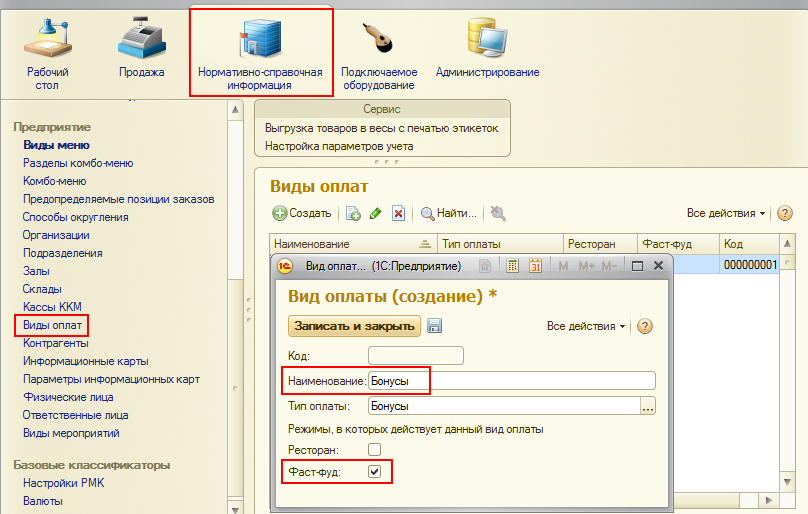Click the Создать button in the list
Screen dimensions: 808x514
click(302, 213)
